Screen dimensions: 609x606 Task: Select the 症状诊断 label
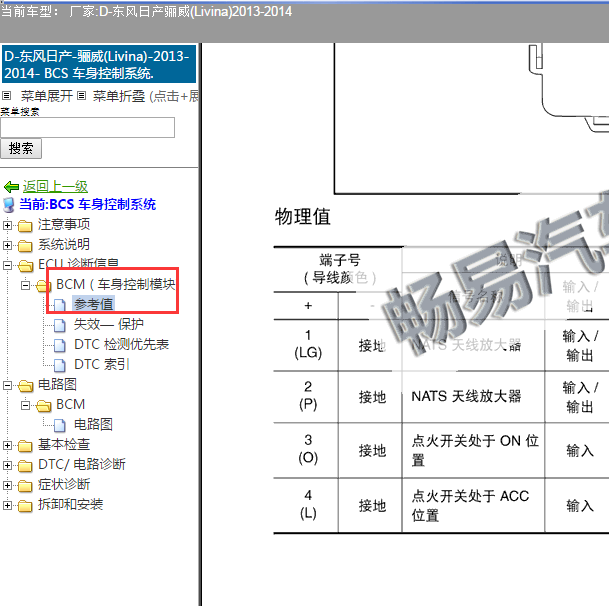pyautogui.click(x=64, y=485)
